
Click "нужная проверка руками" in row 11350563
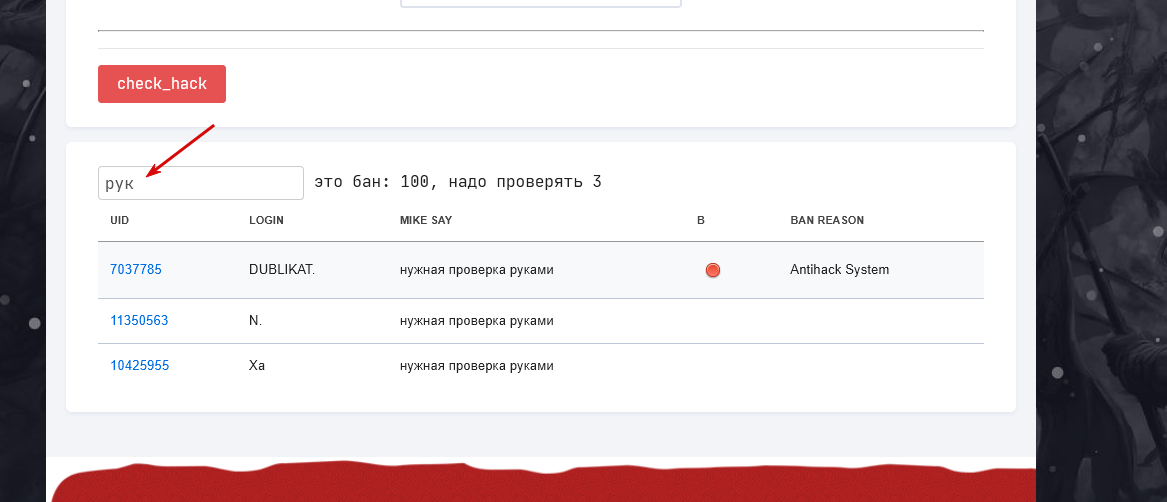tap(476, 321)
